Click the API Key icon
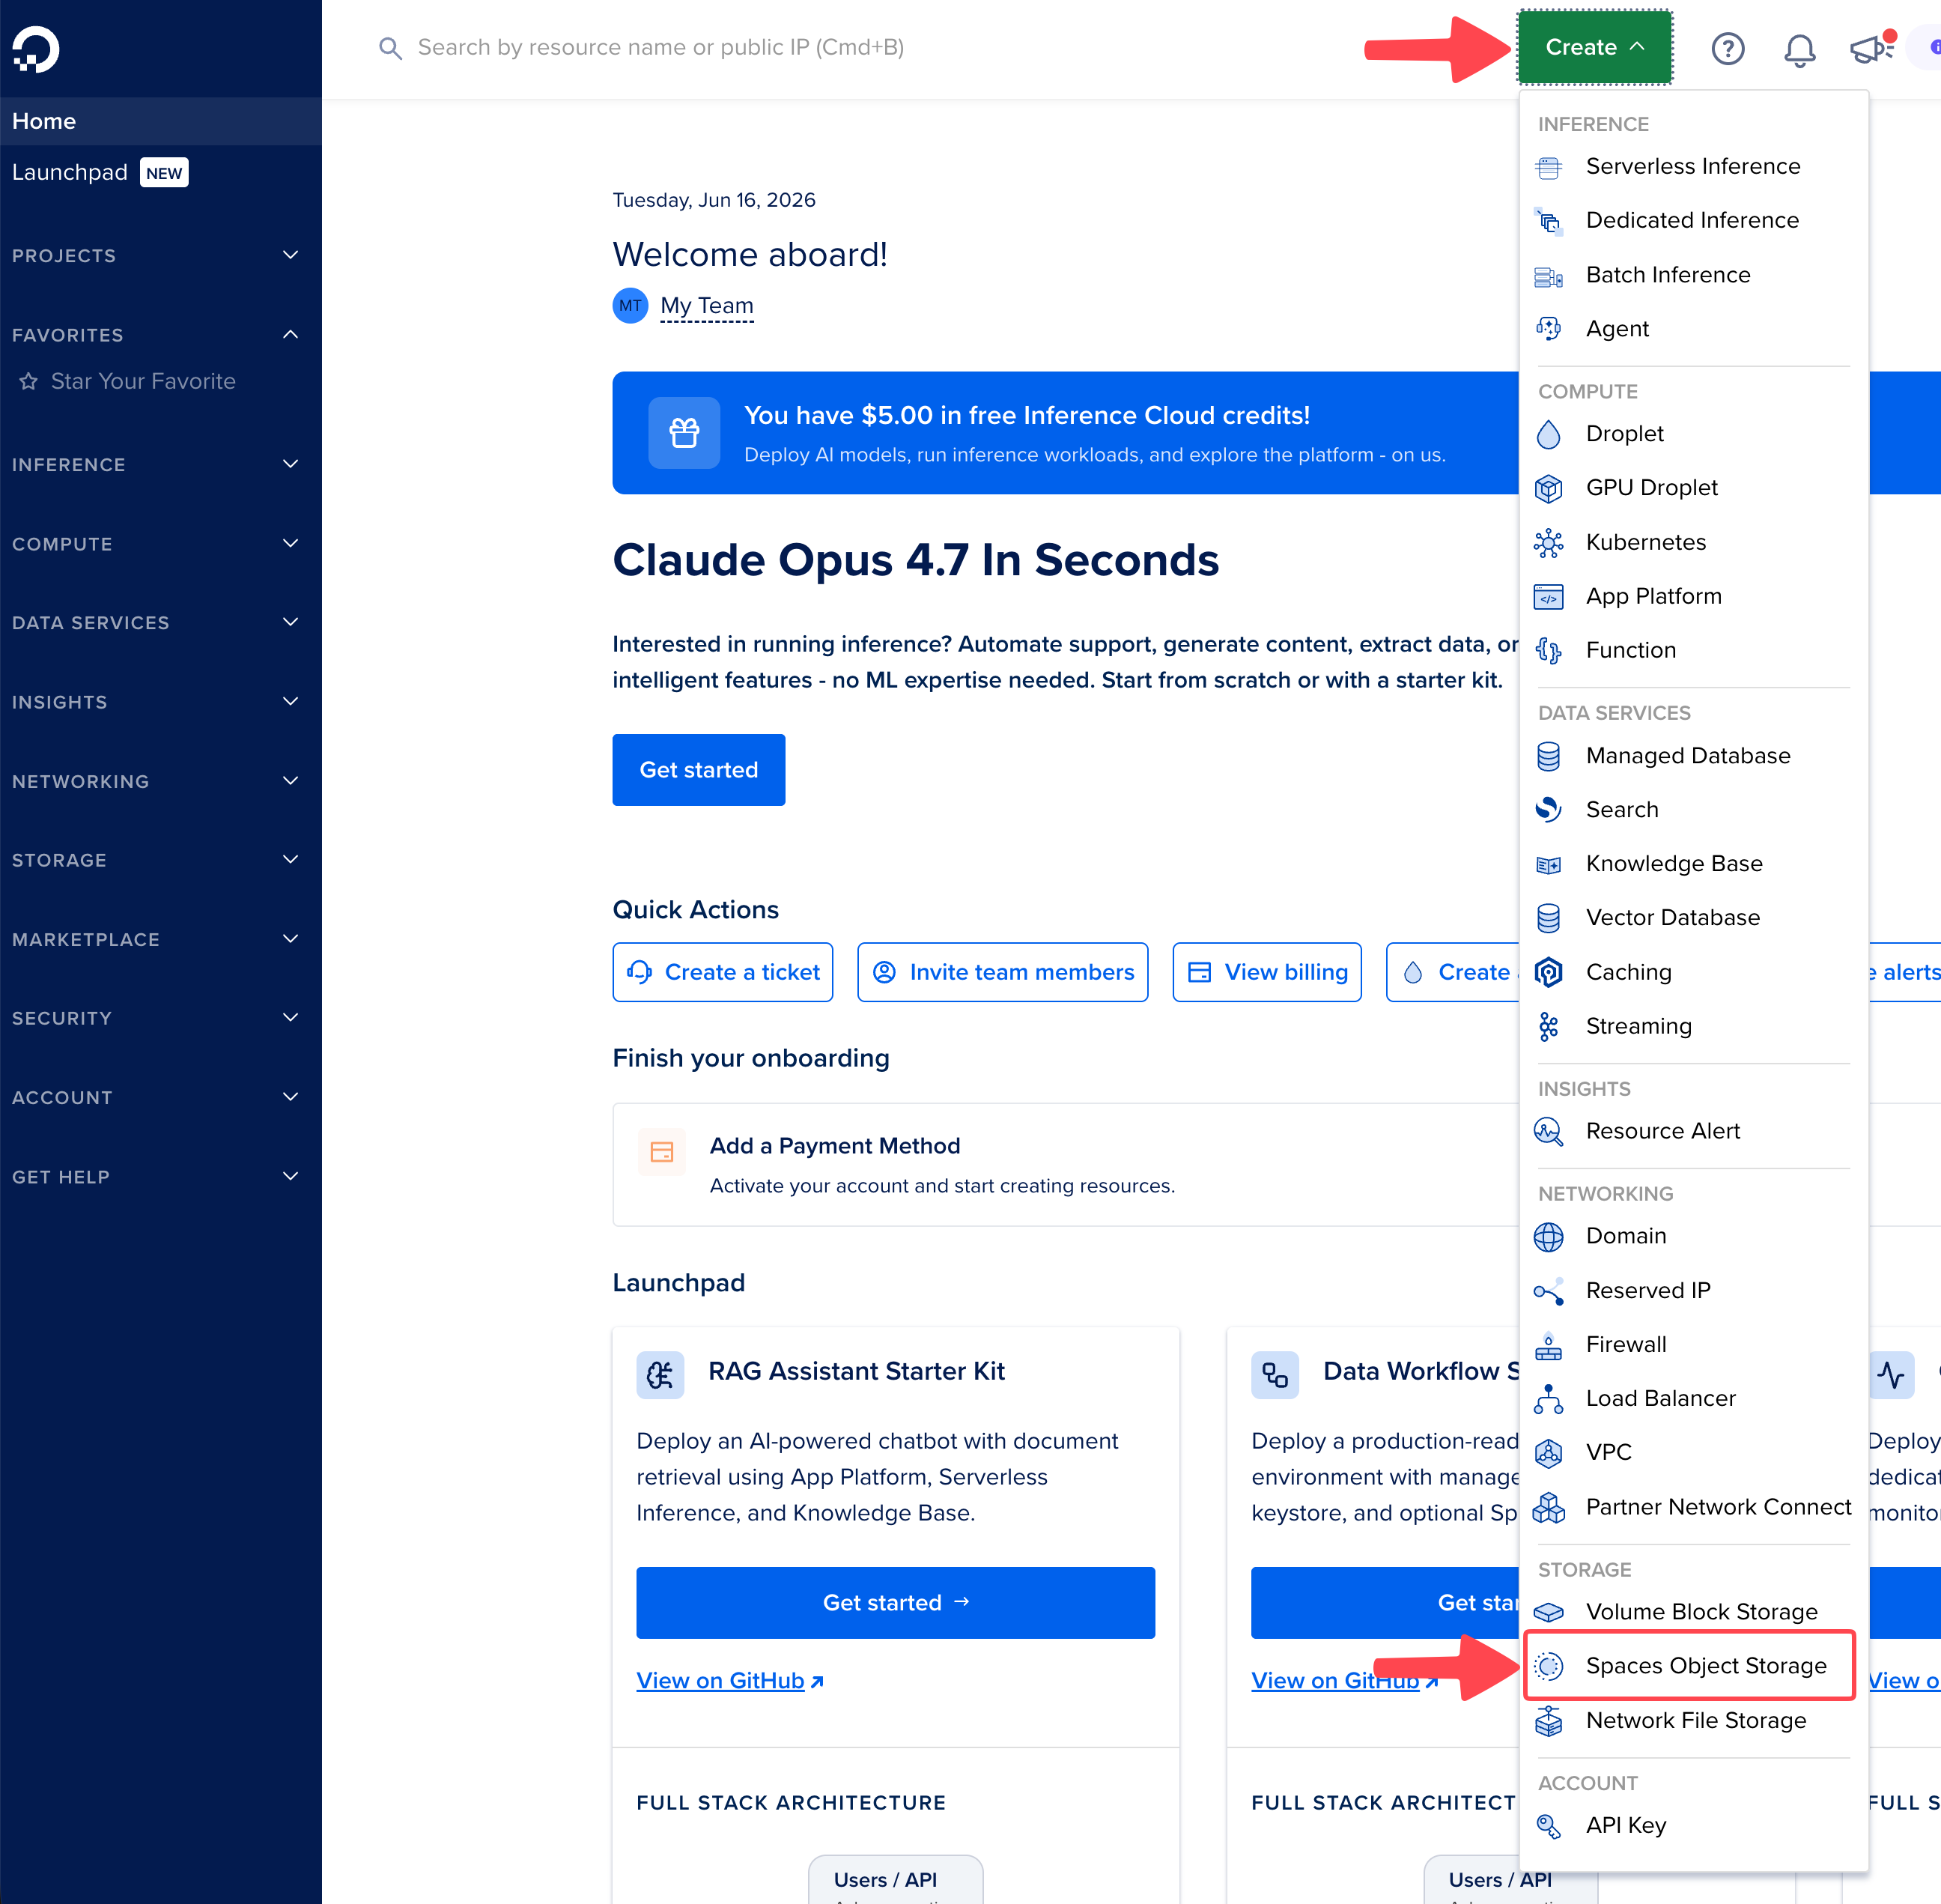 tap(1548, 1826)
